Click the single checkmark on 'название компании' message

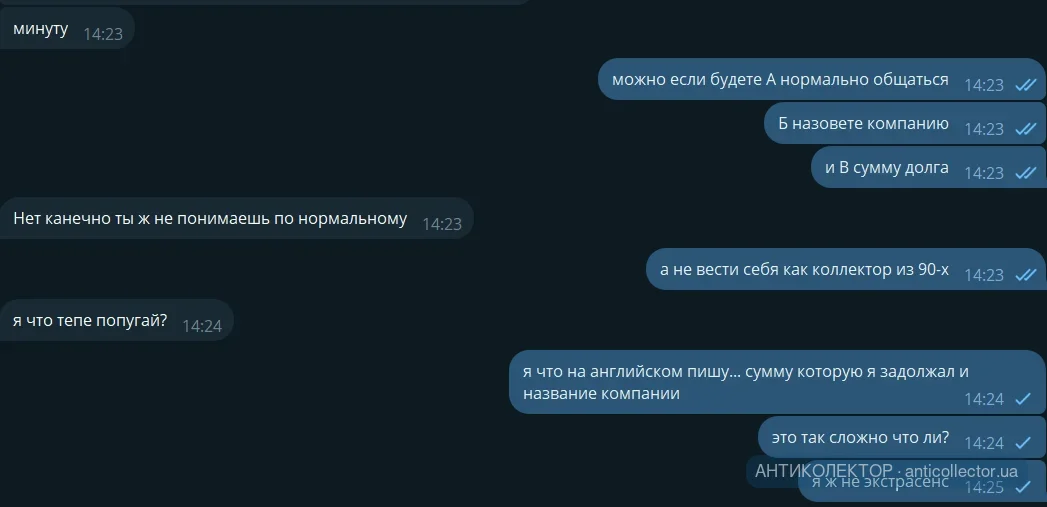click(1023, 399)
